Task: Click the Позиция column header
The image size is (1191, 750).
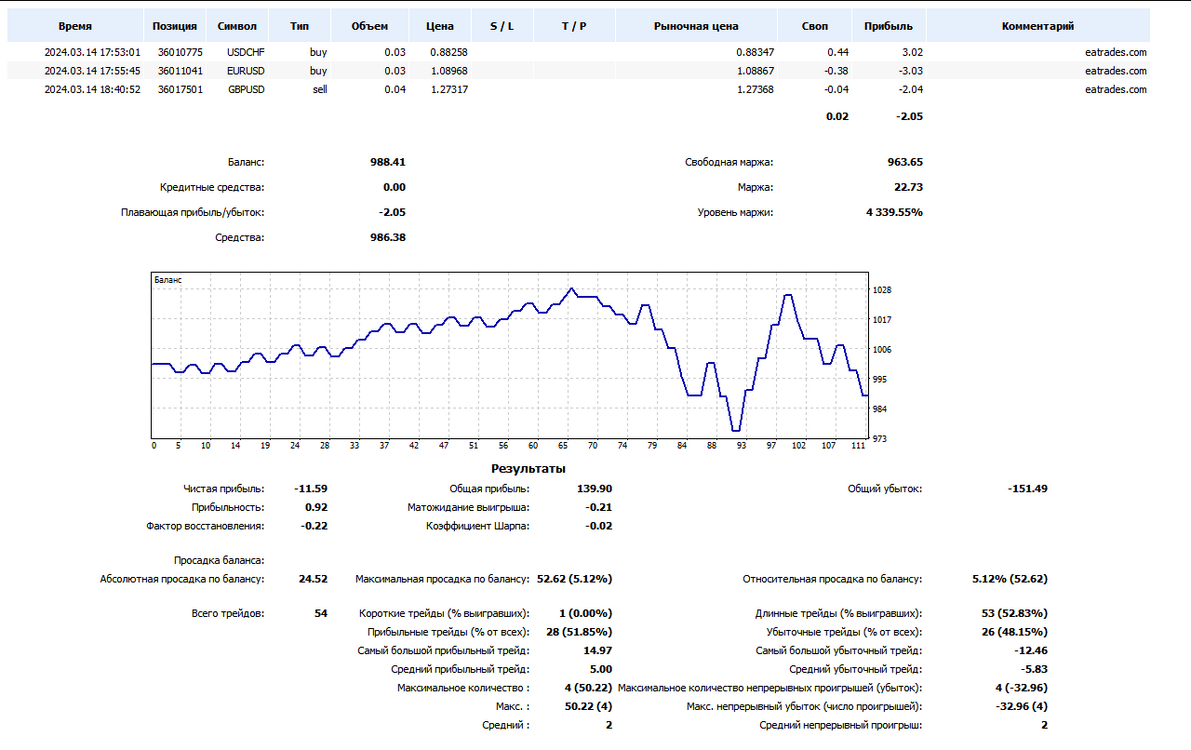Action: (174, 26)
